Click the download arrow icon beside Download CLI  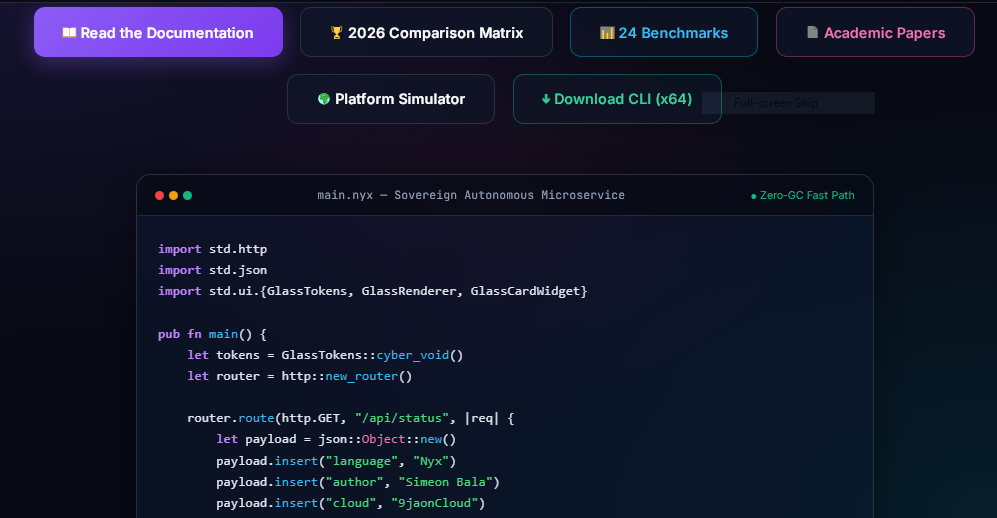[546, 99]
